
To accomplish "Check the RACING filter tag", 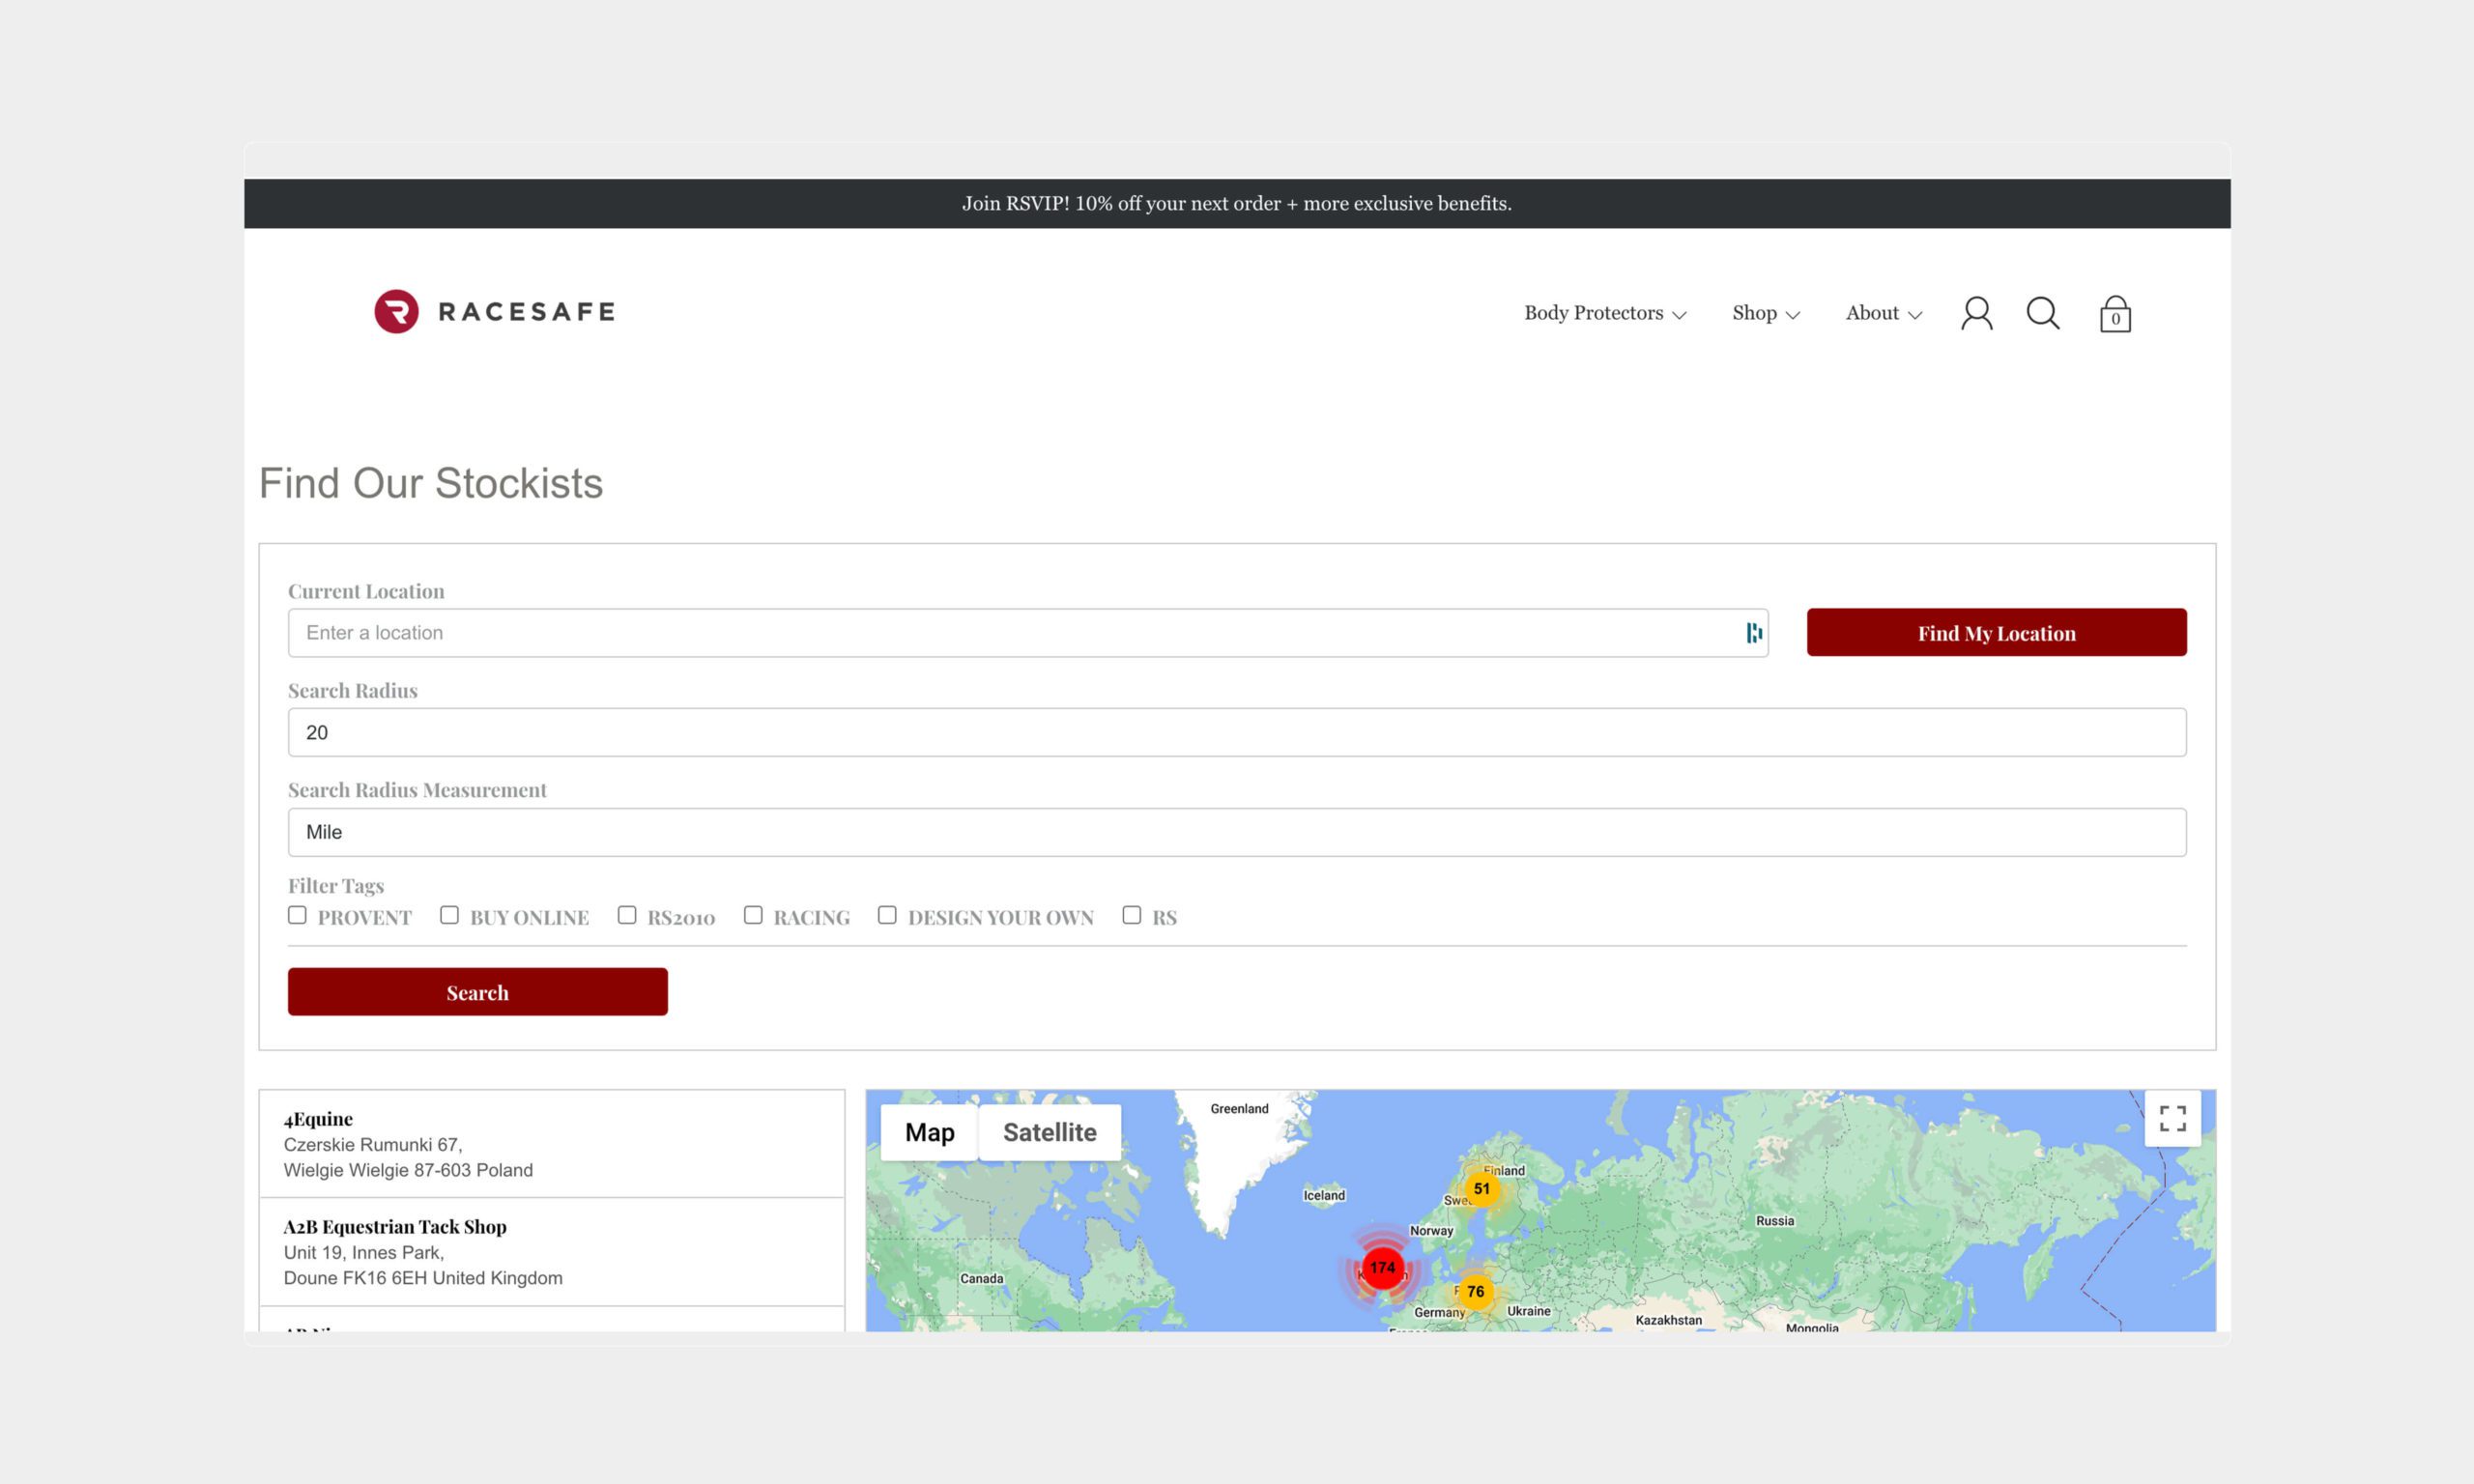I will pos(753,915).
